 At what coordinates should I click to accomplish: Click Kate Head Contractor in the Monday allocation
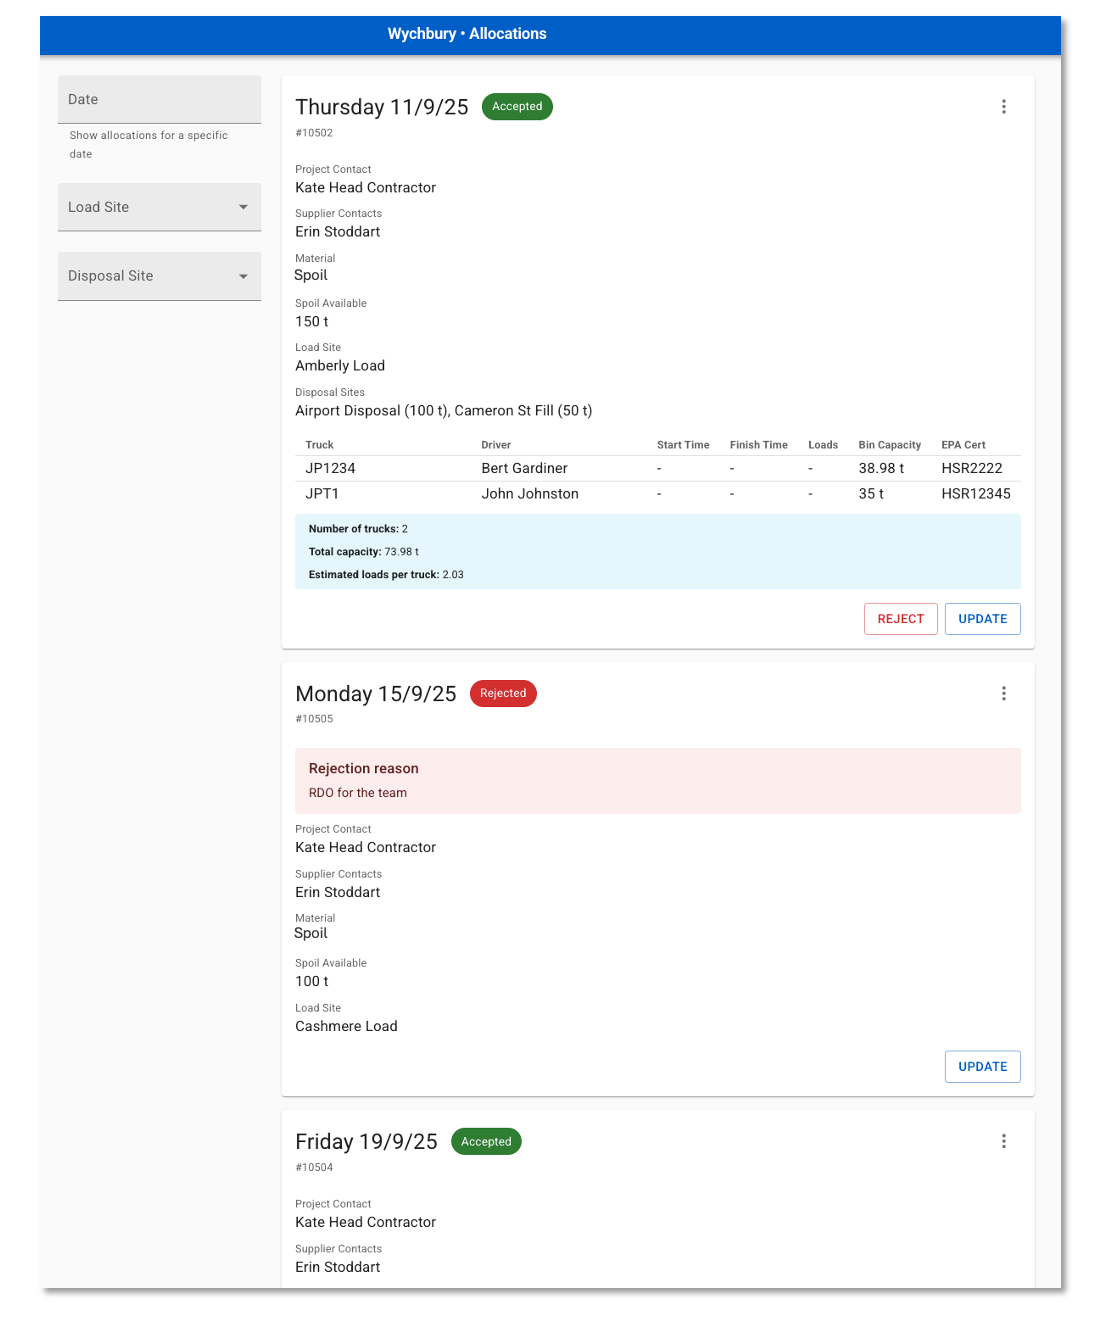click(x=366, y=848)
